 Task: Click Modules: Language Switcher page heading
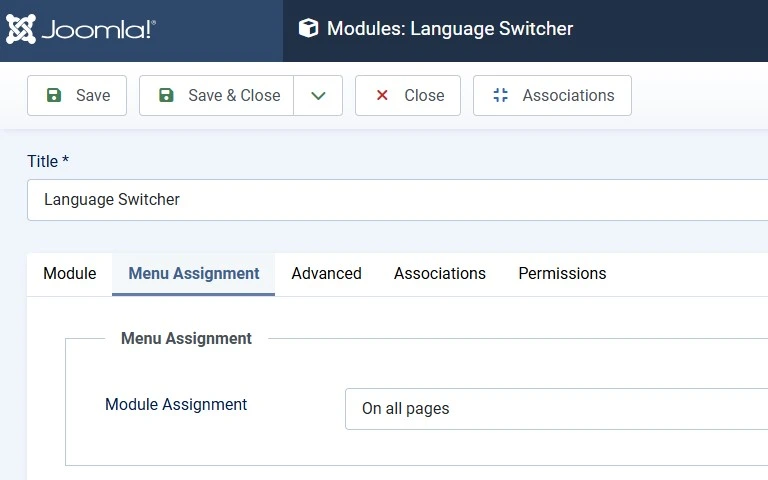pyautogui.click(x=450, y=28)
